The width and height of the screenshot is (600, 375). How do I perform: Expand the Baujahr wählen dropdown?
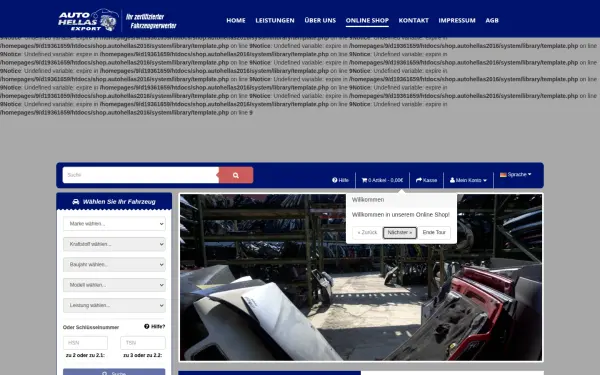[x=114, y=264]
